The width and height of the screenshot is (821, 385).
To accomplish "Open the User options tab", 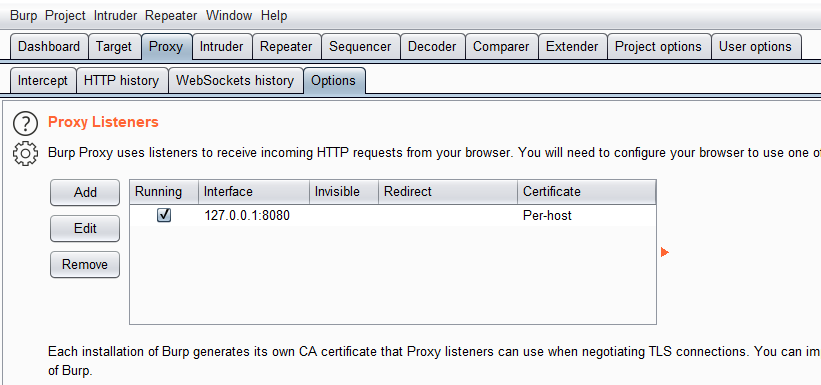I will pyautogui.click(x=755, y=47).
